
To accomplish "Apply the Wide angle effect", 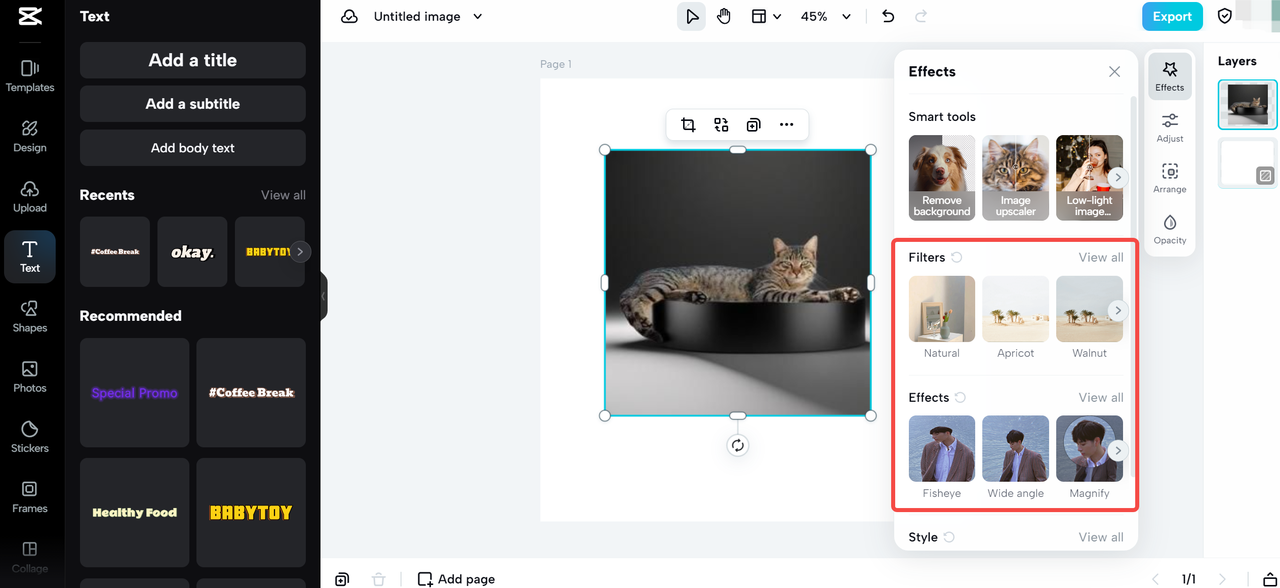I will pos(1015,457).
